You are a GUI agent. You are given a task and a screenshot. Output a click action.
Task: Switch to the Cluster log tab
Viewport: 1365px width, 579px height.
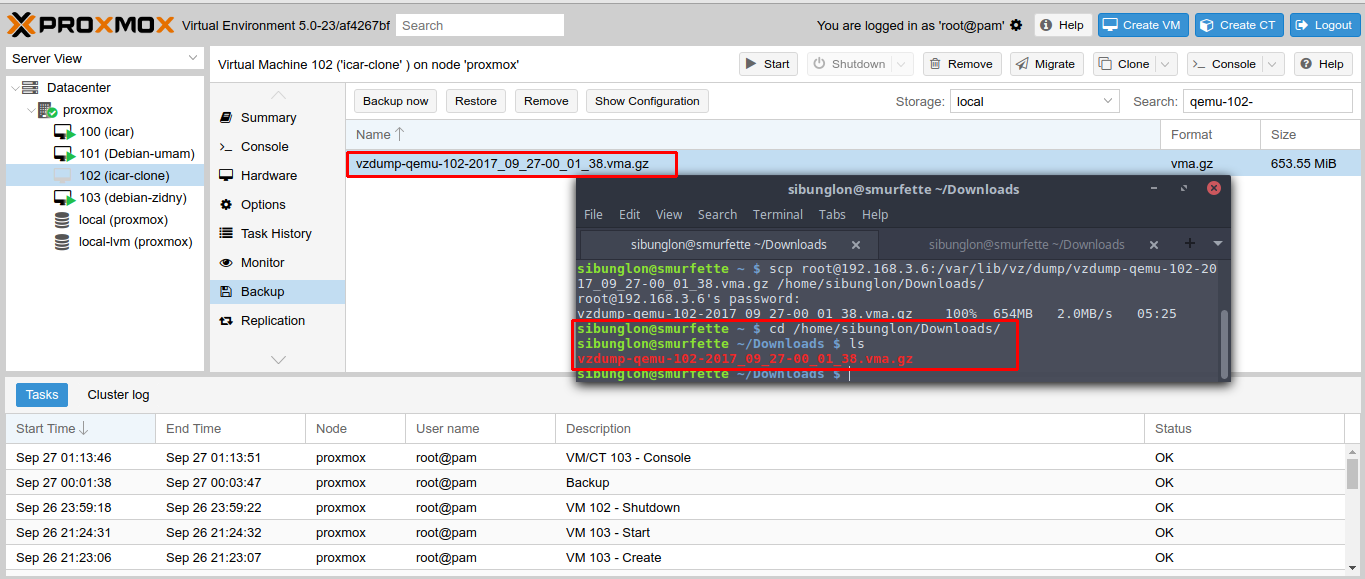pyautogui.click(x=118, y=395)
